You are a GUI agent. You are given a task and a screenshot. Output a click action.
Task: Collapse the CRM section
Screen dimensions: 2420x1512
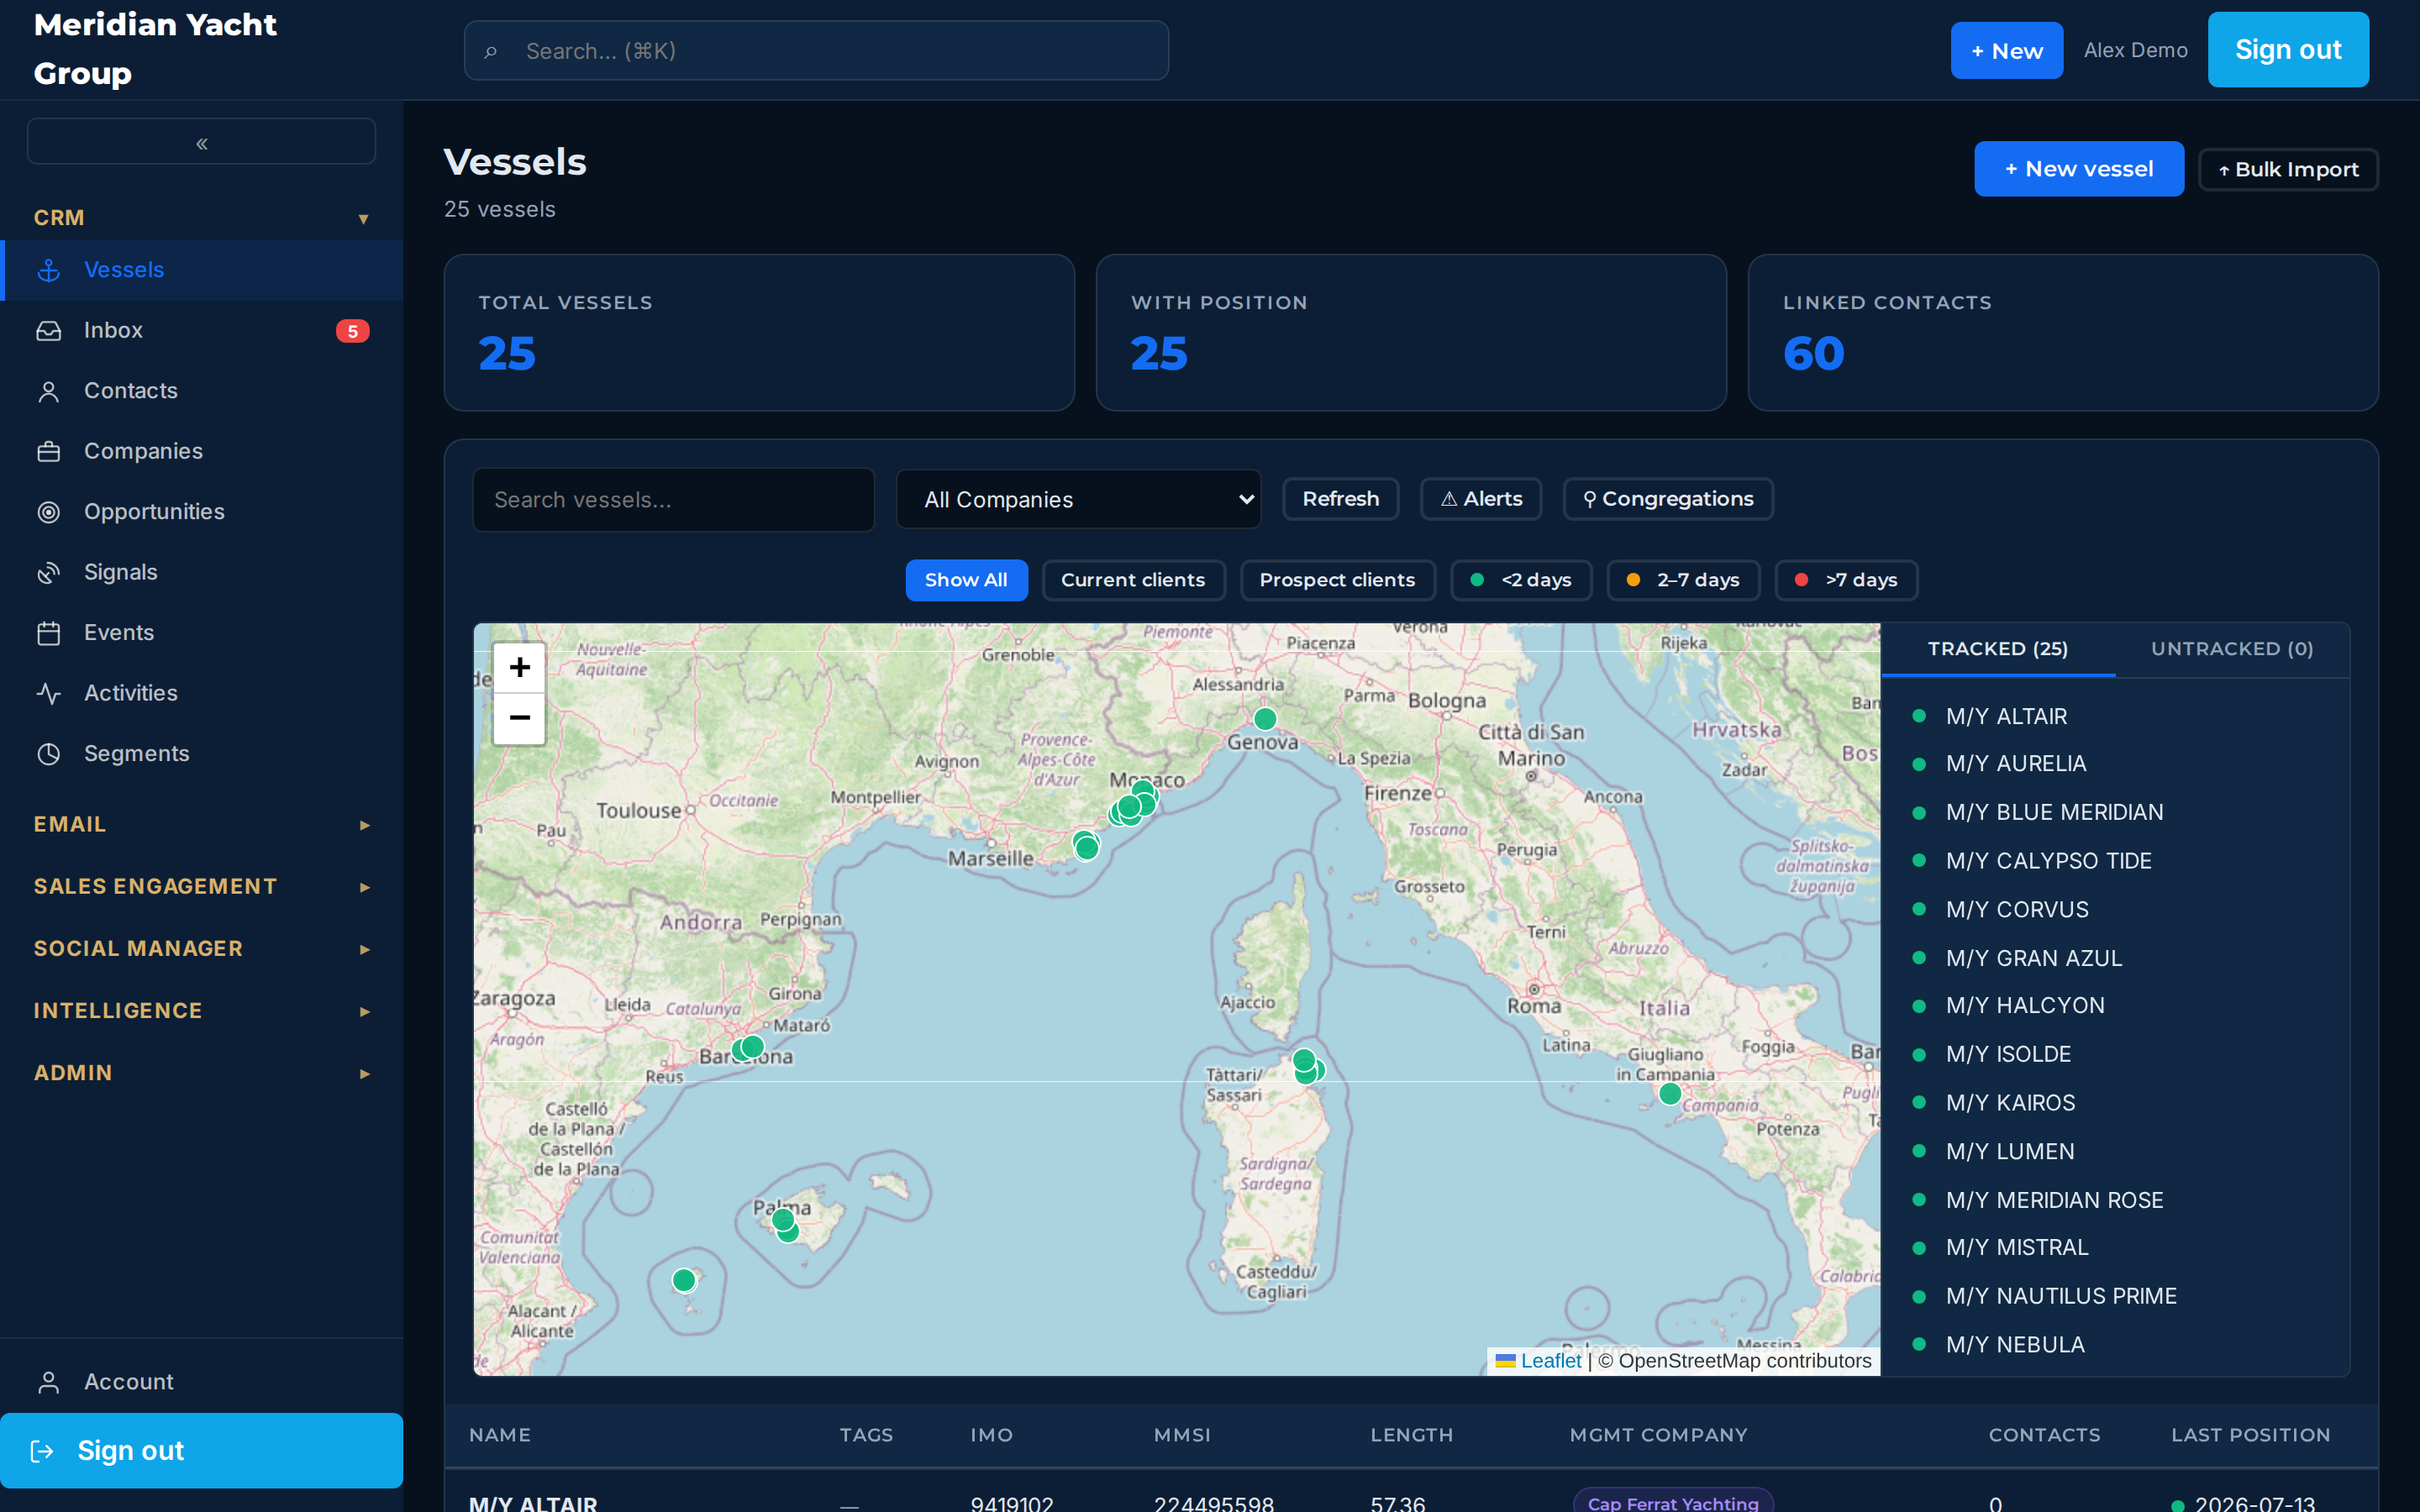tap(201, 218)
